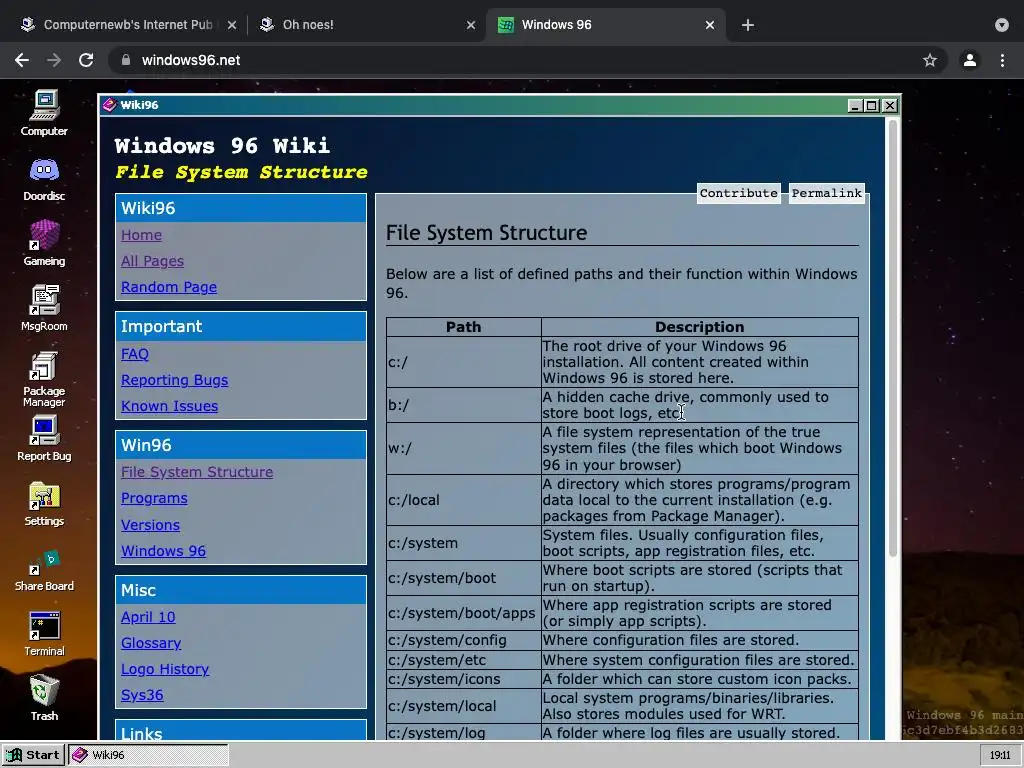
Task: Click the address bar lock icon
Action: pos(126,60)
